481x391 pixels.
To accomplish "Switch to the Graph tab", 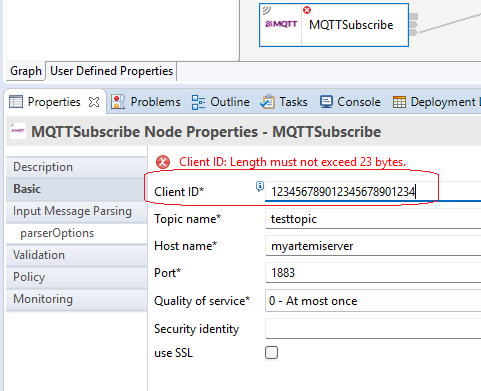I will pyautogui.click(x=26, y=71).
